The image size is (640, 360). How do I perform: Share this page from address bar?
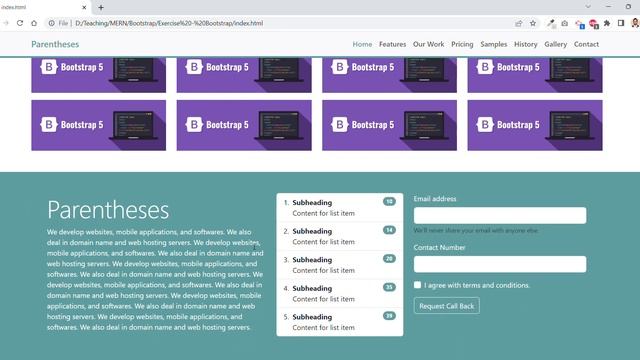(x=519, y=23)
